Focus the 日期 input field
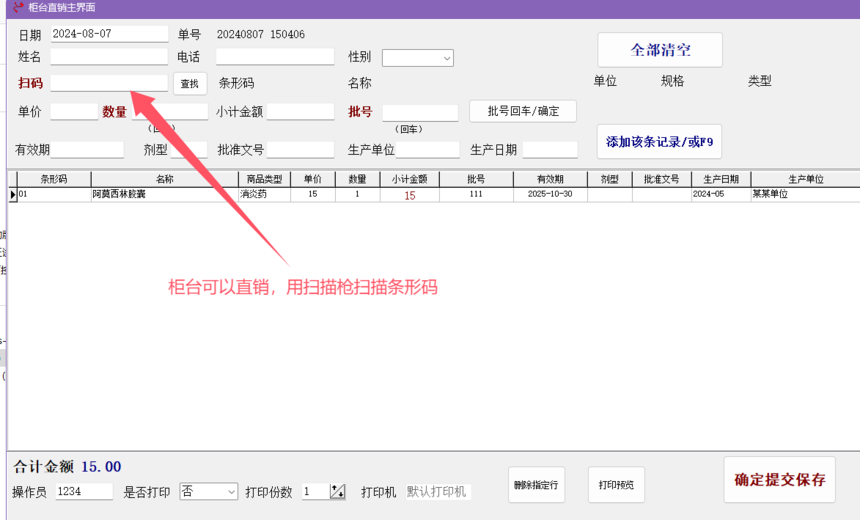The height and width of the screenshot is (520, 860). pos(110,34)
